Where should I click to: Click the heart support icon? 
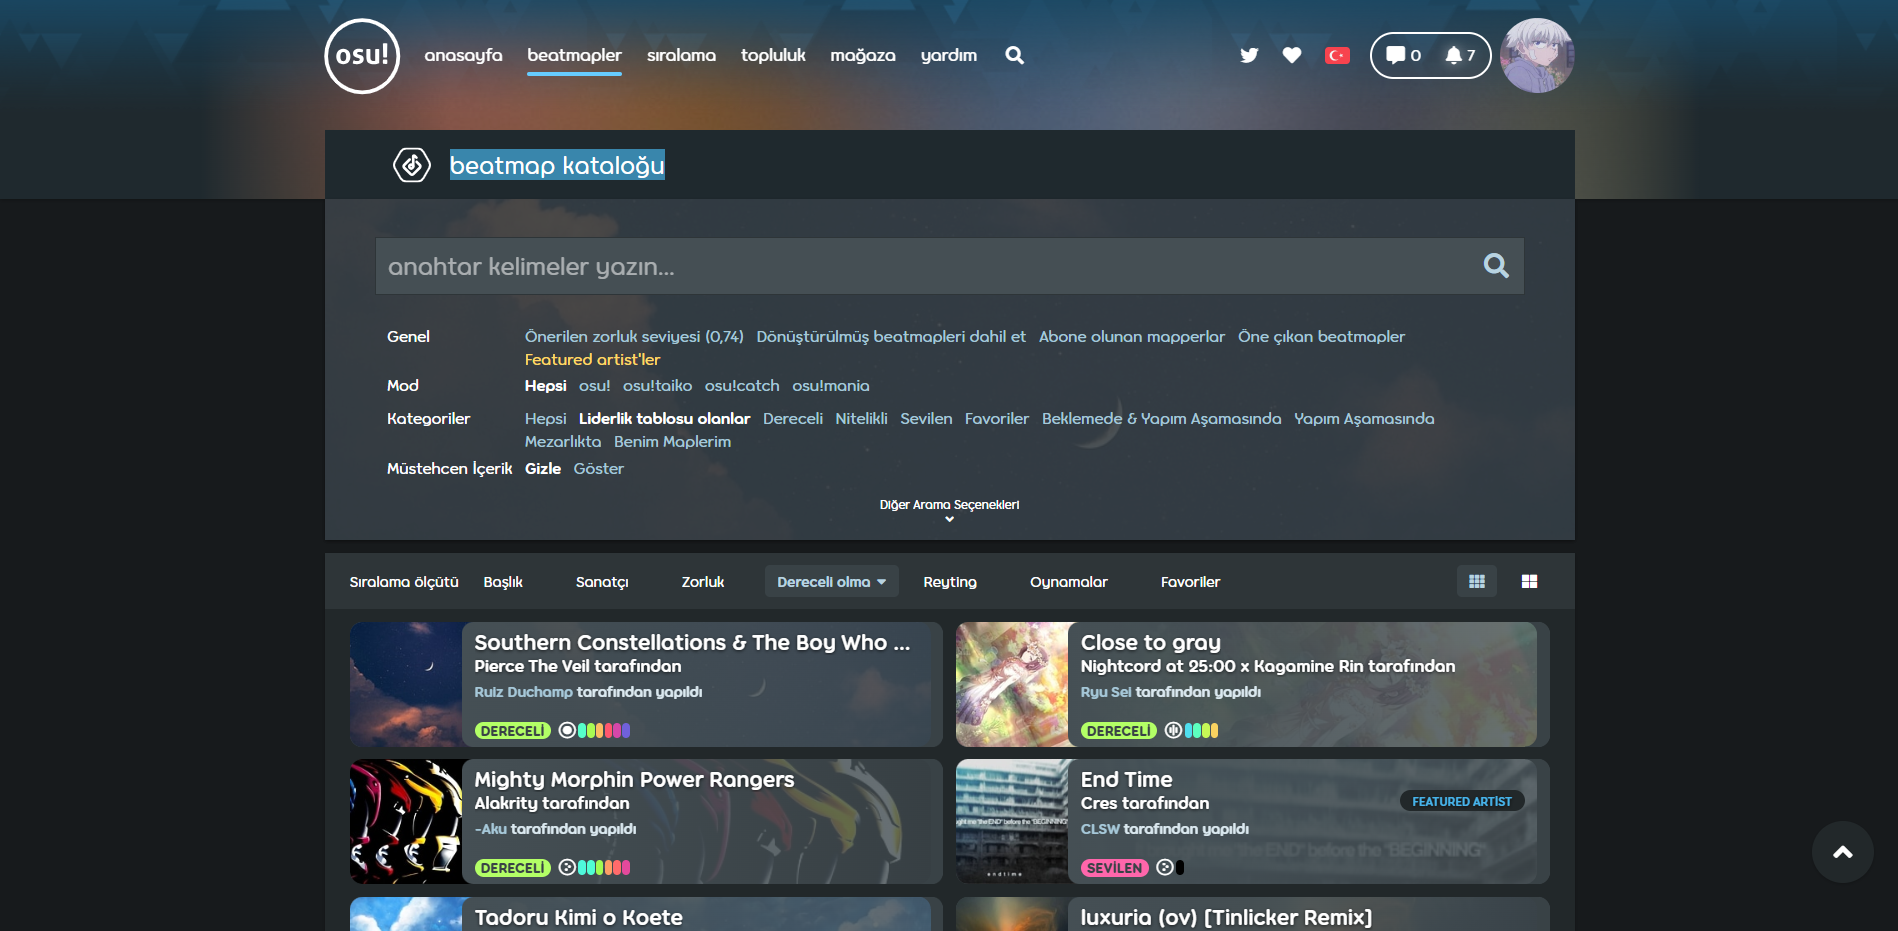[x=1292, y=55]
